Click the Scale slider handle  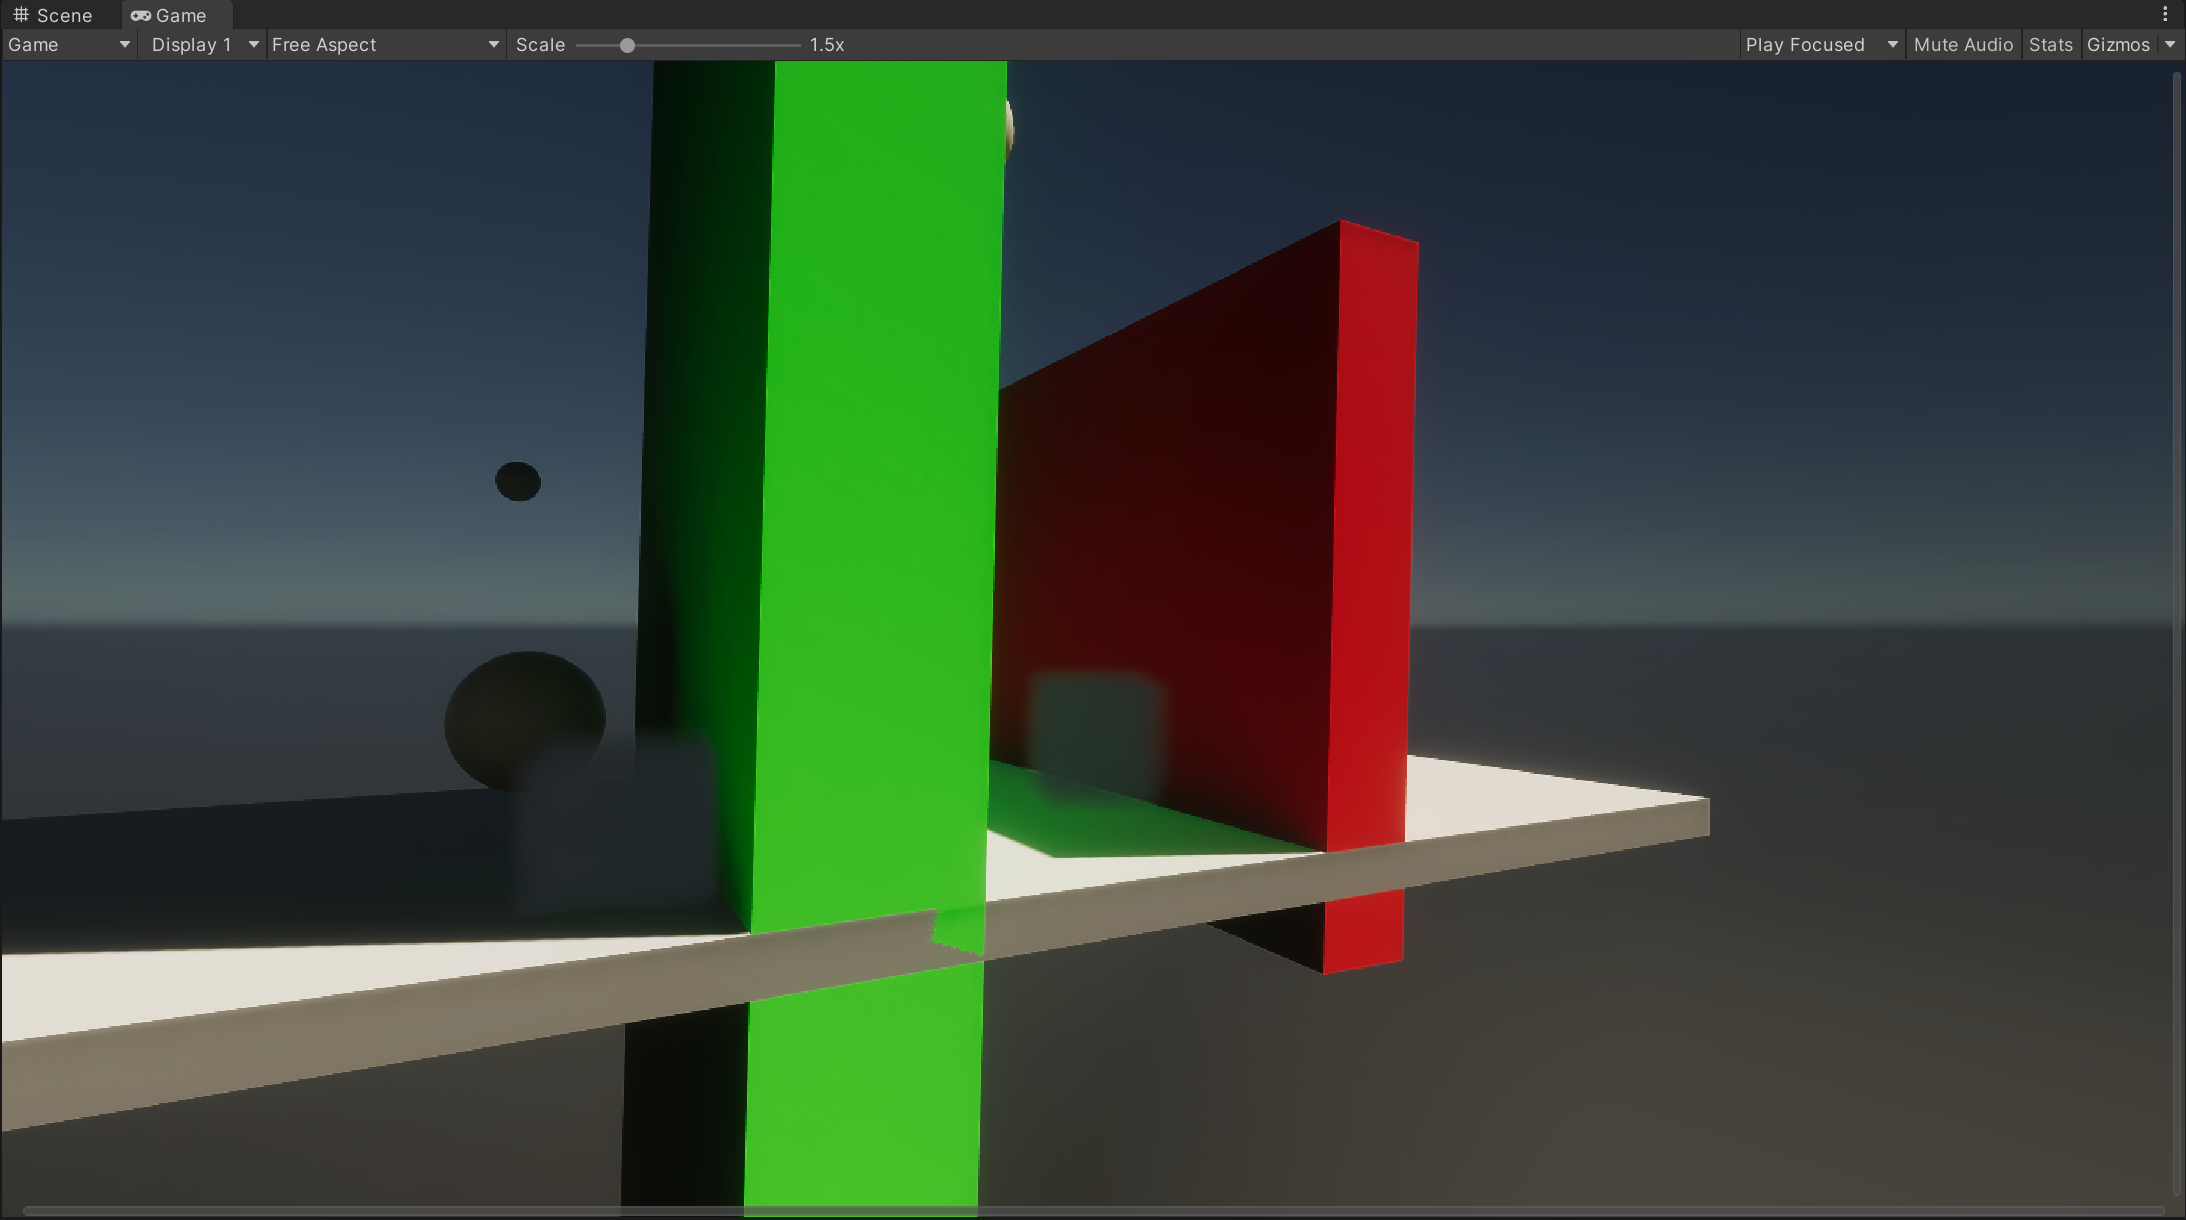point(627,45)
